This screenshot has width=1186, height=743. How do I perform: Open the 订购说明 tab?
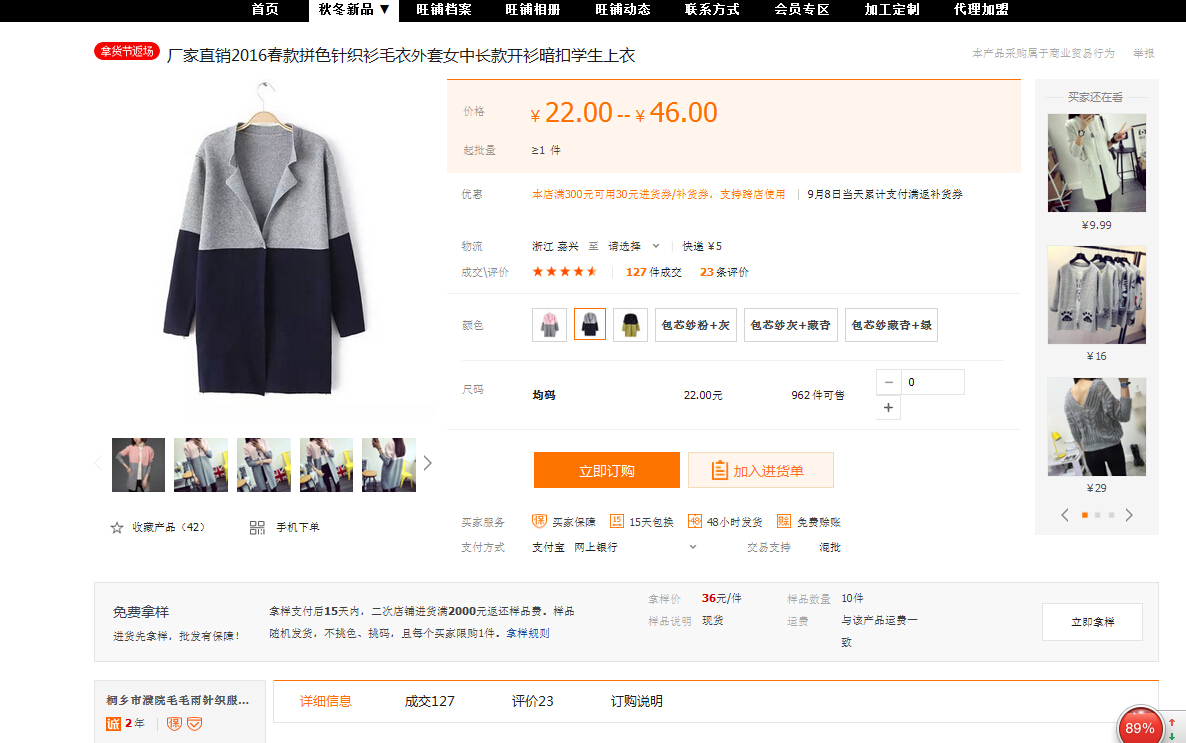click(637, 701)
